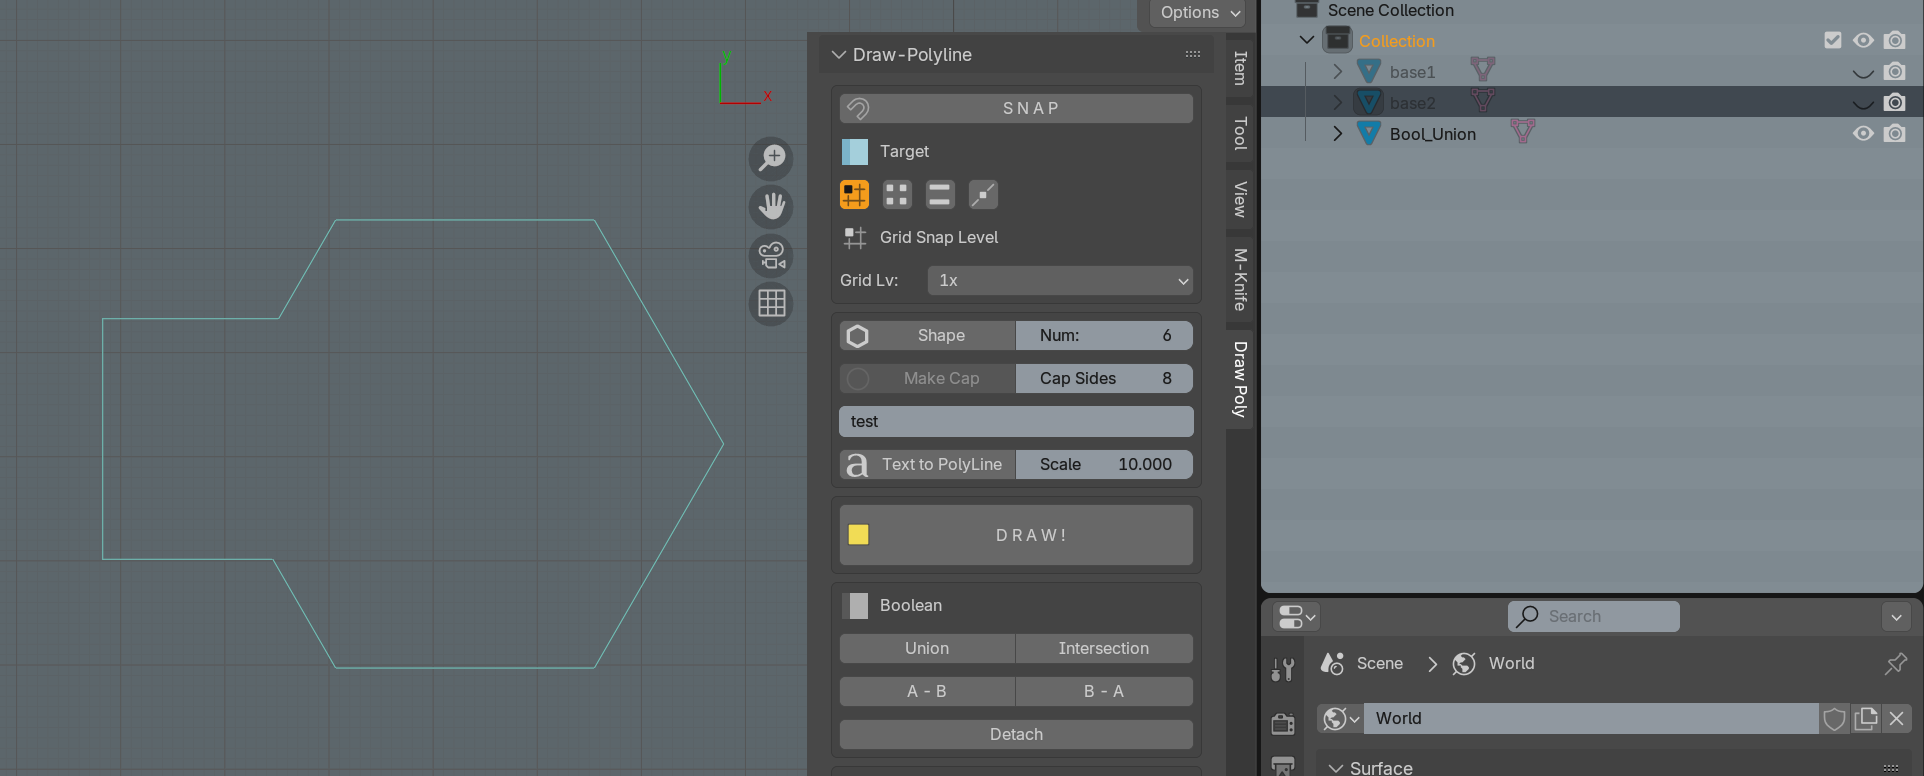
Task: Duplicate the World datablock
Action: click(x=1866, y=719)
